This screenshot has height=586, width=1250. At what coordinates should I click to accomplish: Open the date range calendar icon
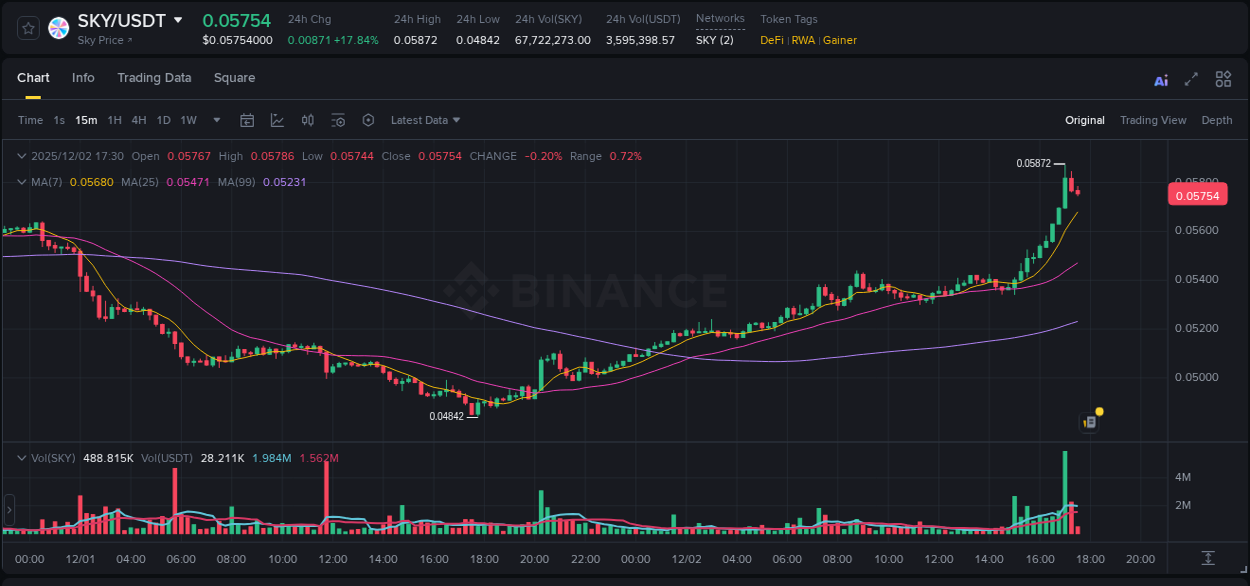pyautogui.click(x=247, y=120)
